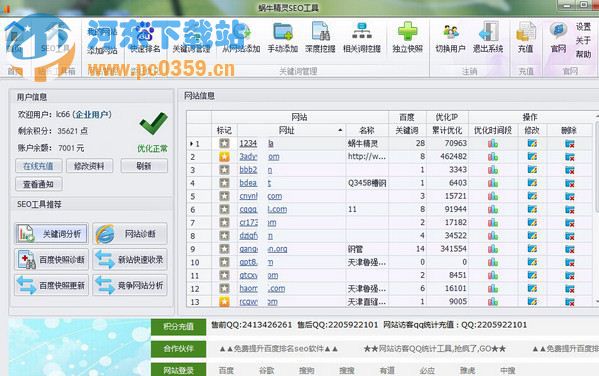Image resolution: width=599 pixels, height=376 pixels.
Task: Click the 百度 link at the bottom
Action: [x=226, y=370]
